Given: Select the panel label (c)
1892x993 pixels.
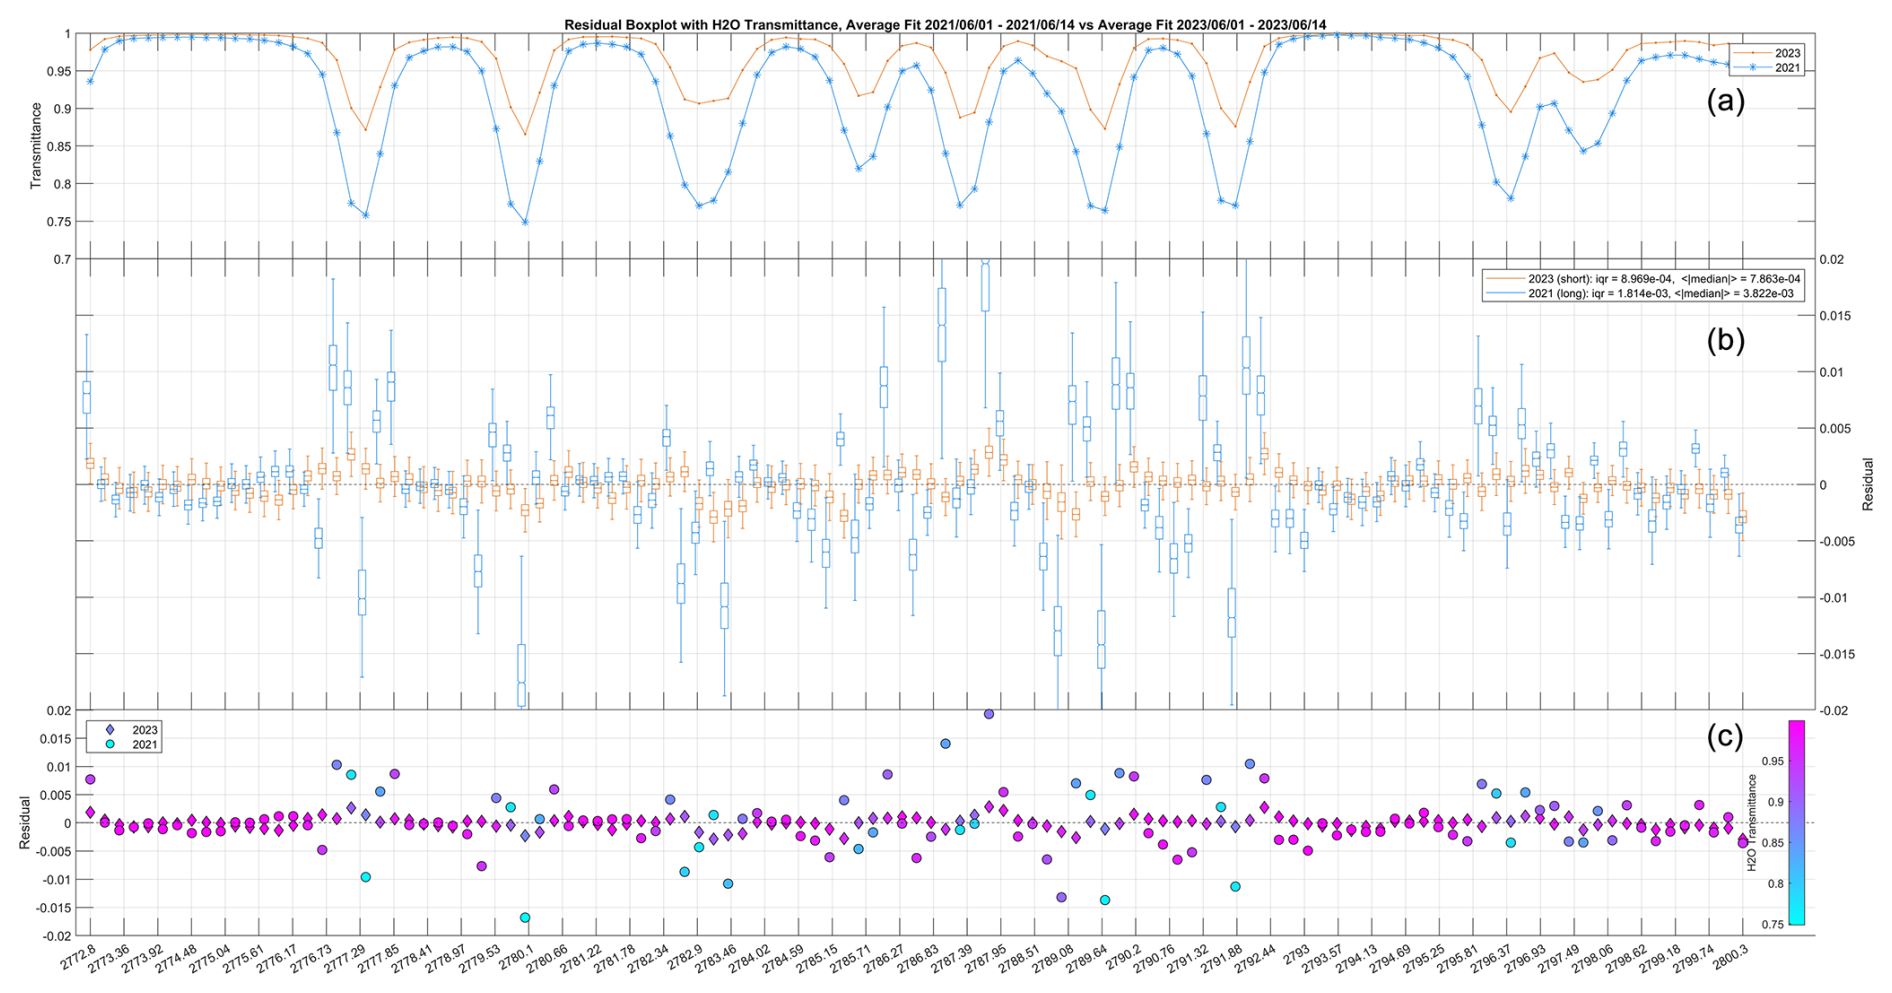Looking at the screenshot, I should (x=1725, y=737).
